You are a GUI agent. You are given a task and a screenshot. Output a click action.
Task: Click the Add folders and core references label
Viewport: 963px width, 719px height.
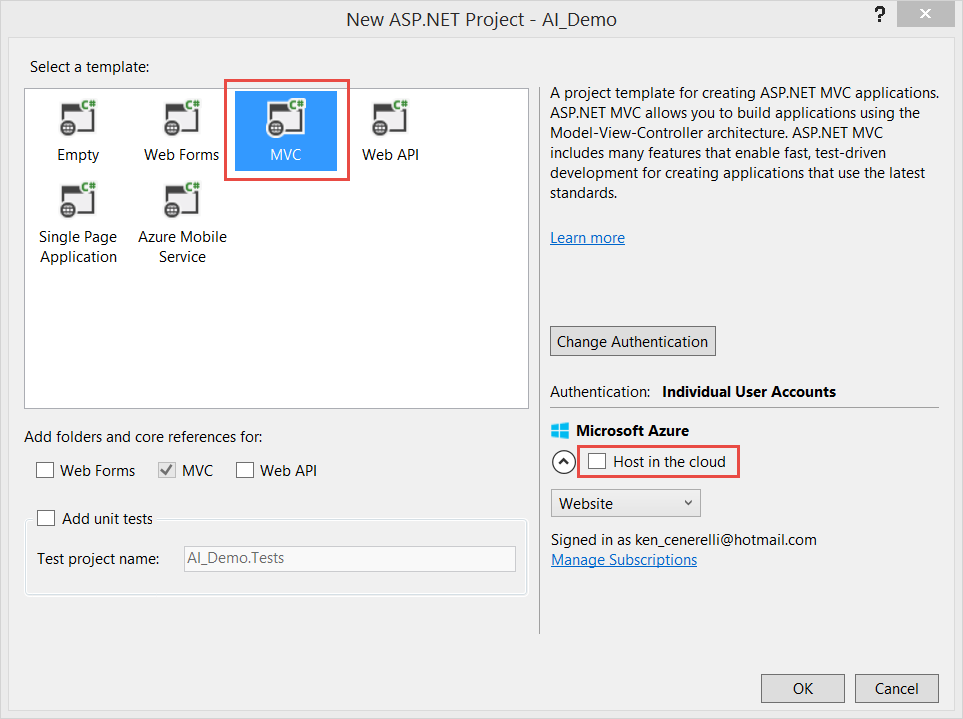(143, 437)
